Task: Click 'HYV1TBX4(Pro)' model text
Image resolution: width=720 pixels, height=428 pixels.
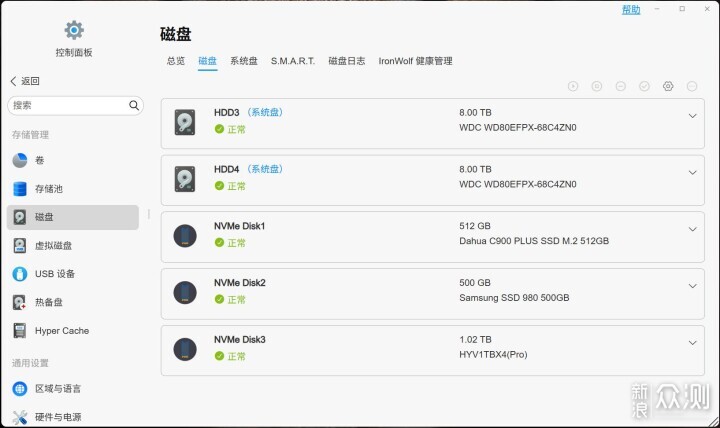Action: click(493, 355)
